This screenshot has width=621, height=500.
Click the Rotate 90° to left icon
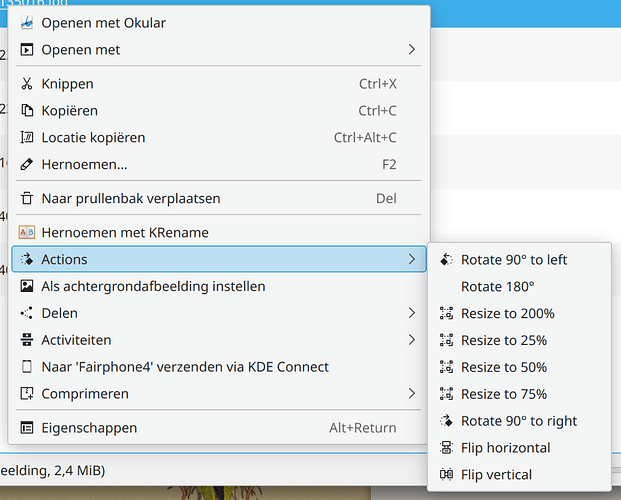click(x=446, y=260)
